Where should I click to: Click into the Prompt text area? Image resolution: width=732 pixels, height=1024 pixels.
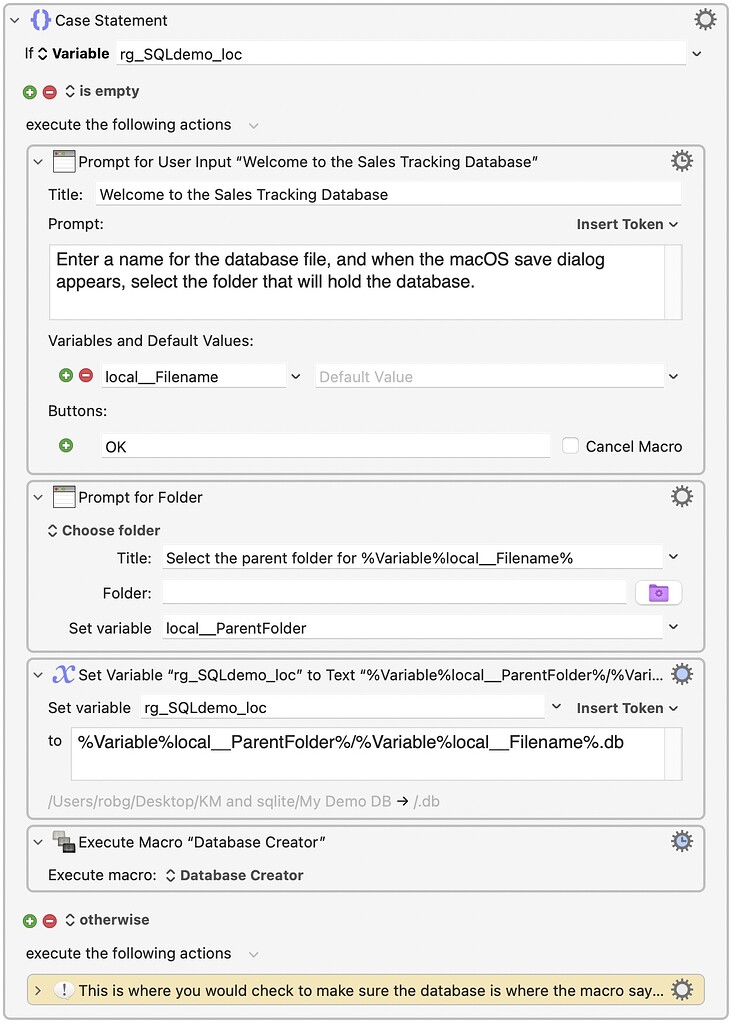point(357,282)
